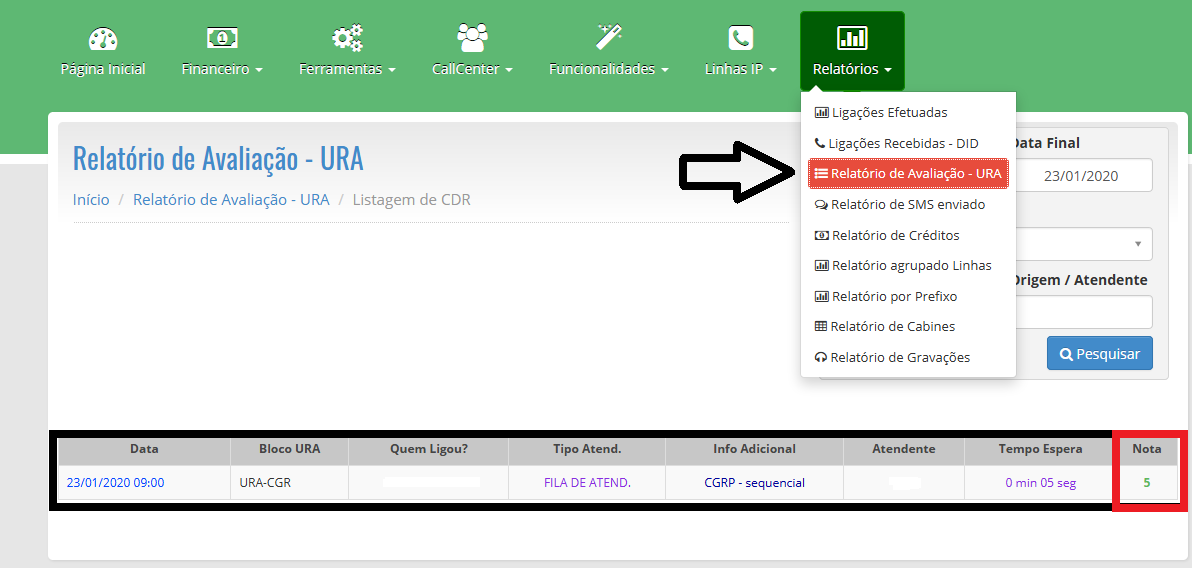Viewport: 1192px width, 568px height.
Task: Click the Financeiro money icon
Action: click(222, 38)
